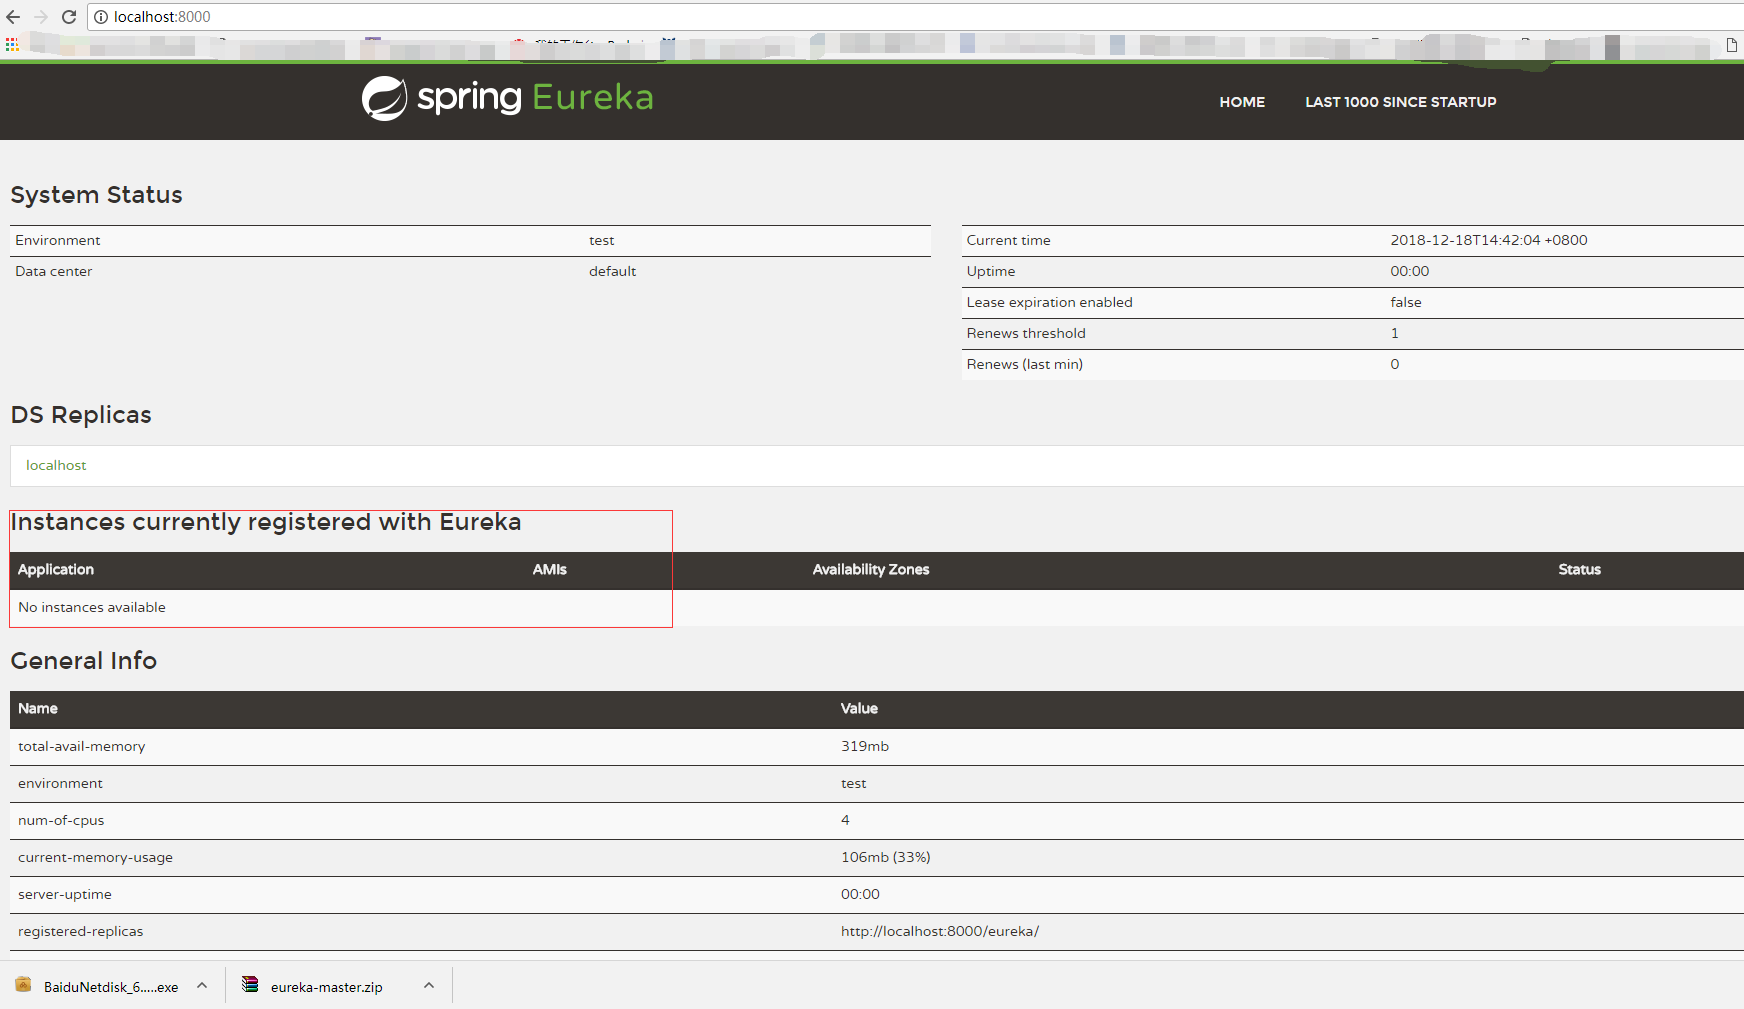Select the 'No instances available' row
The image size is (1744, 1009).
click(x=877, y=607)
